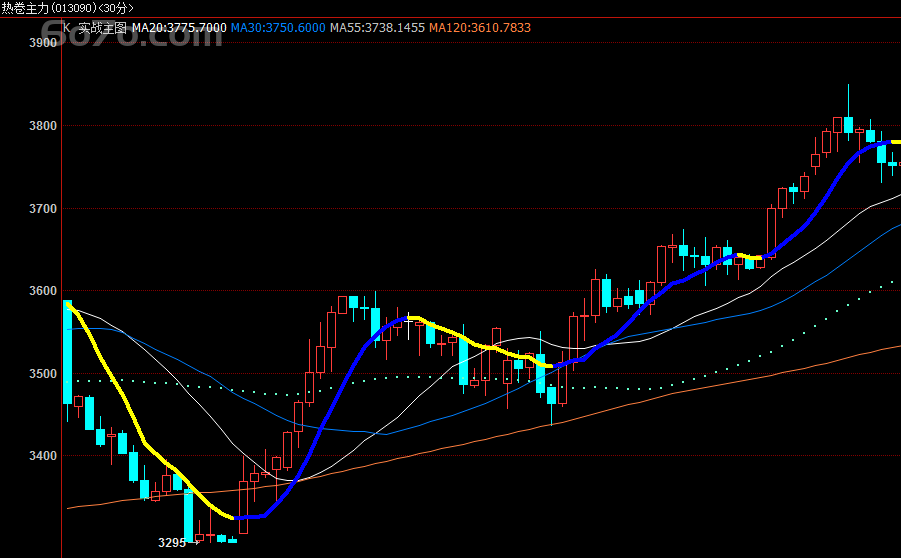
Task: Select the MA20:3775.7000 indicator label
Action: tap(179, 28)
